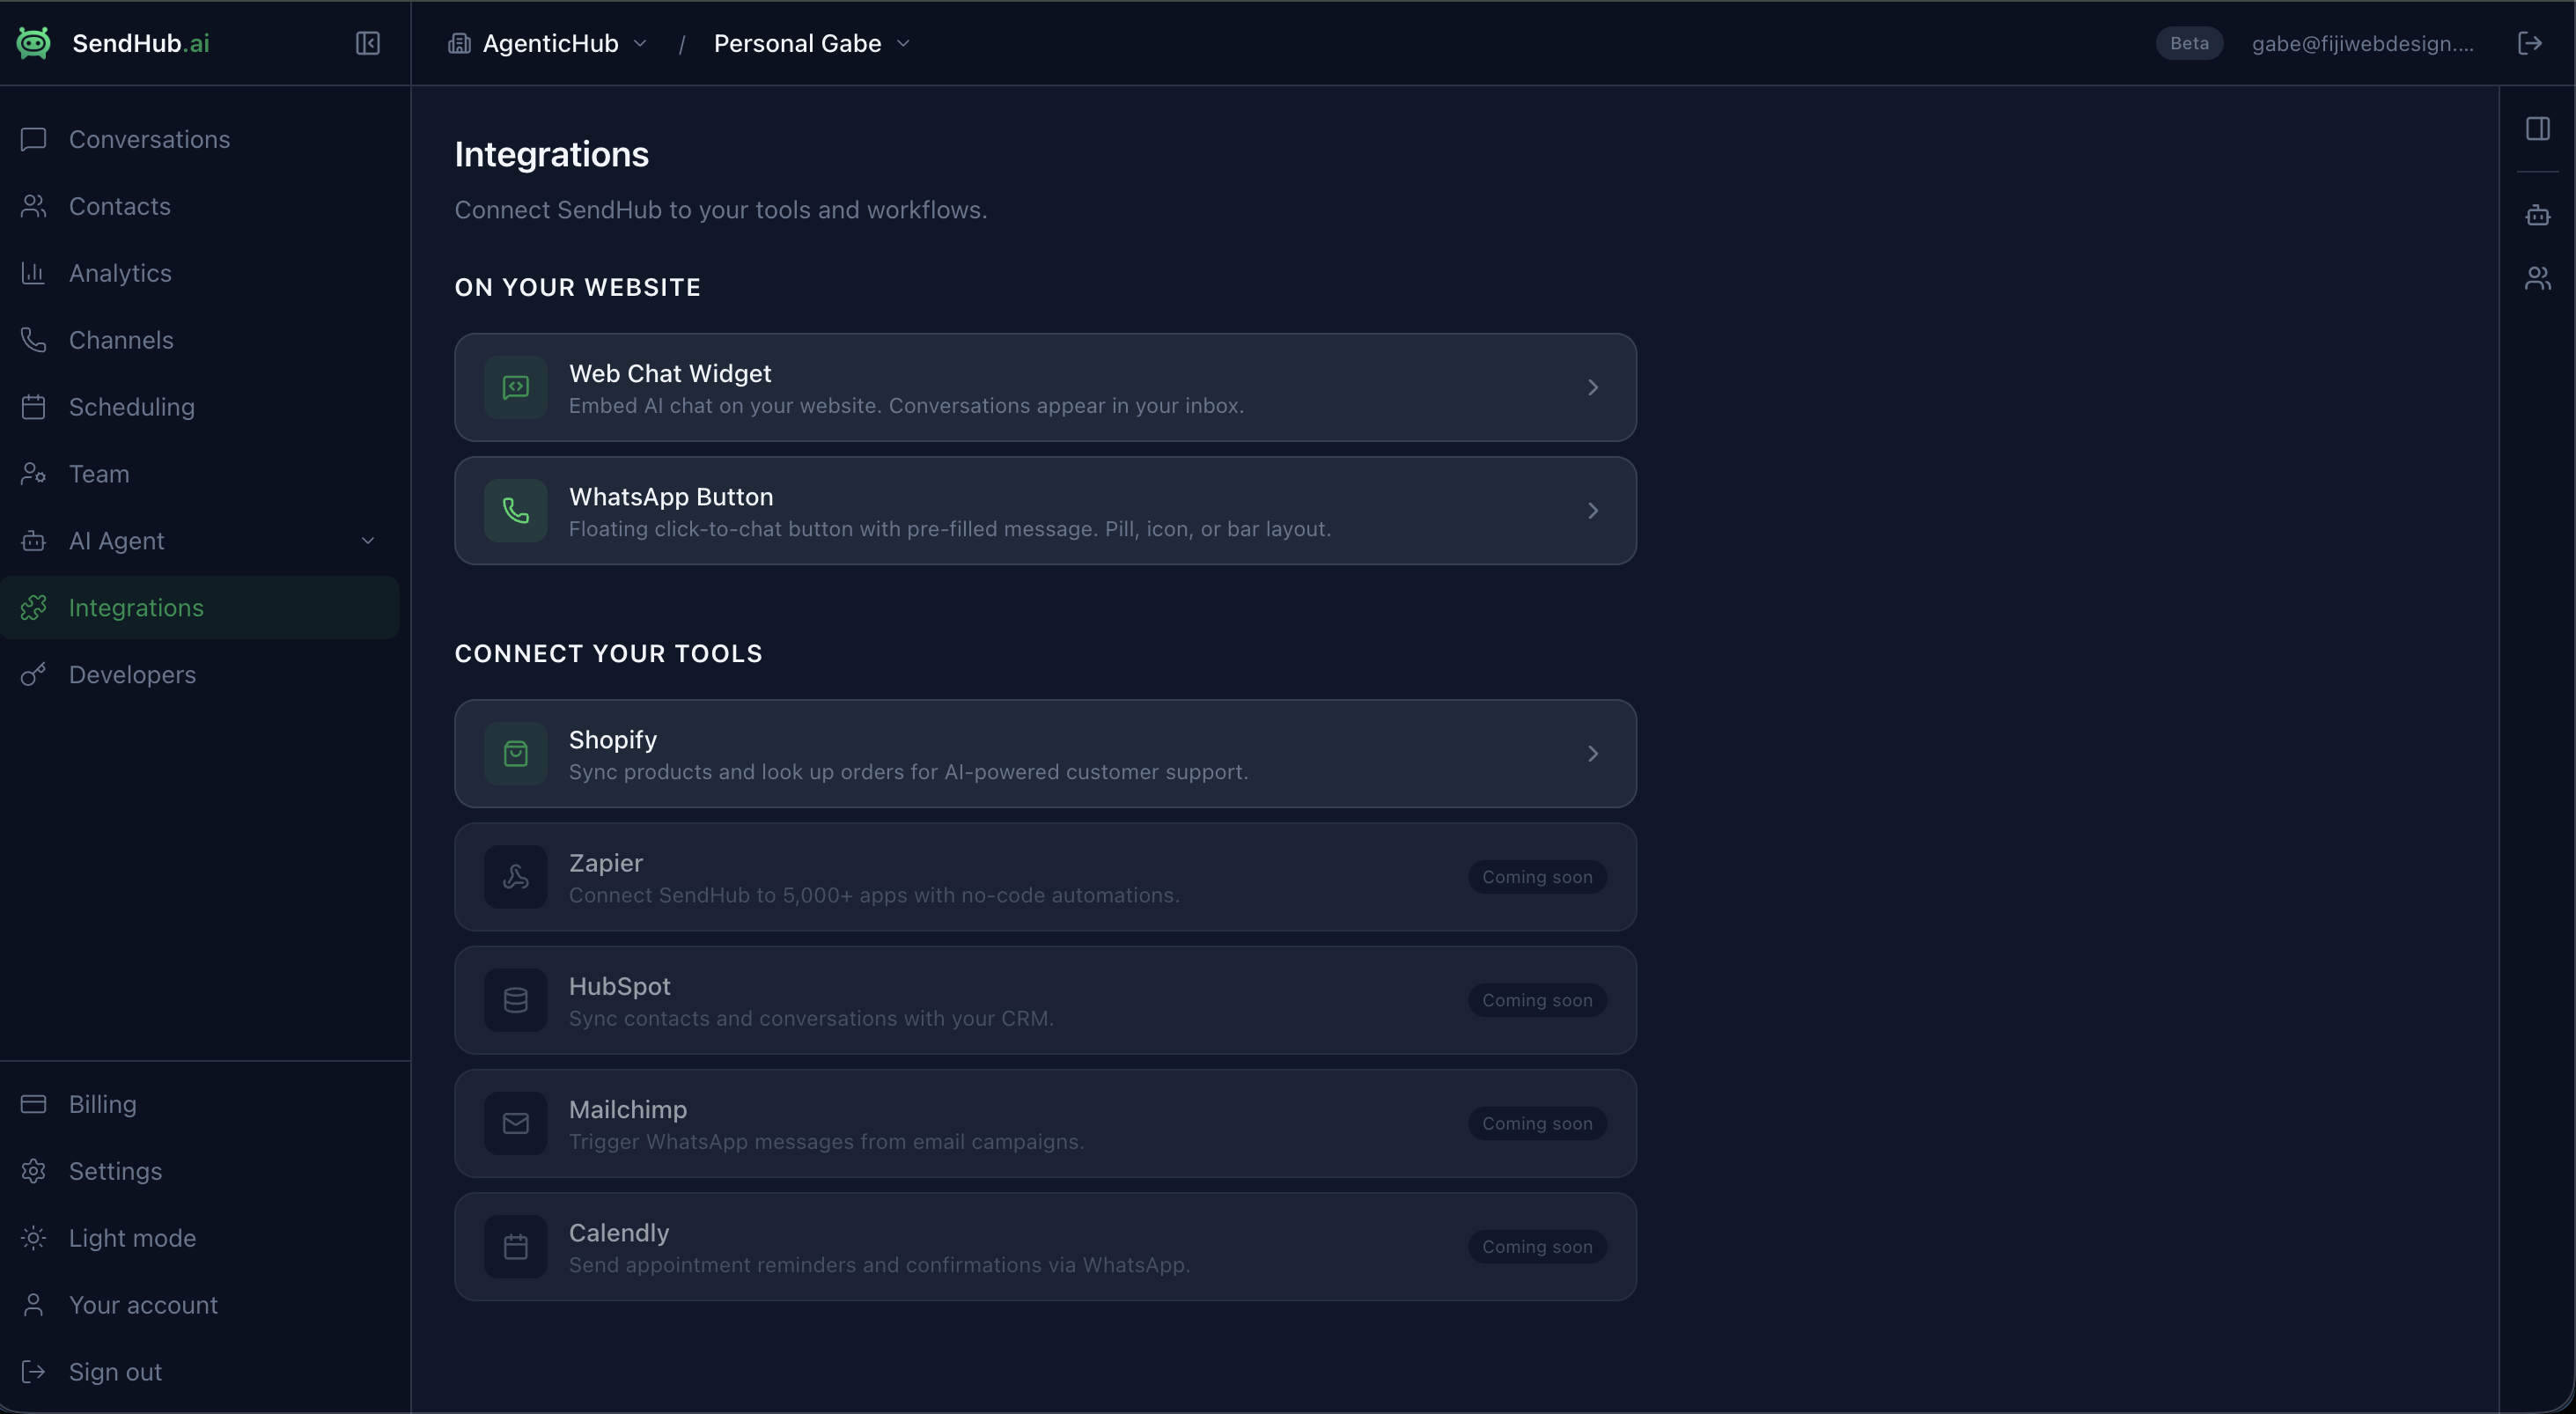Screen dimensions: 2576x1414
Task: Click the Calendly calendar icon
Action: coord(516,1247)
